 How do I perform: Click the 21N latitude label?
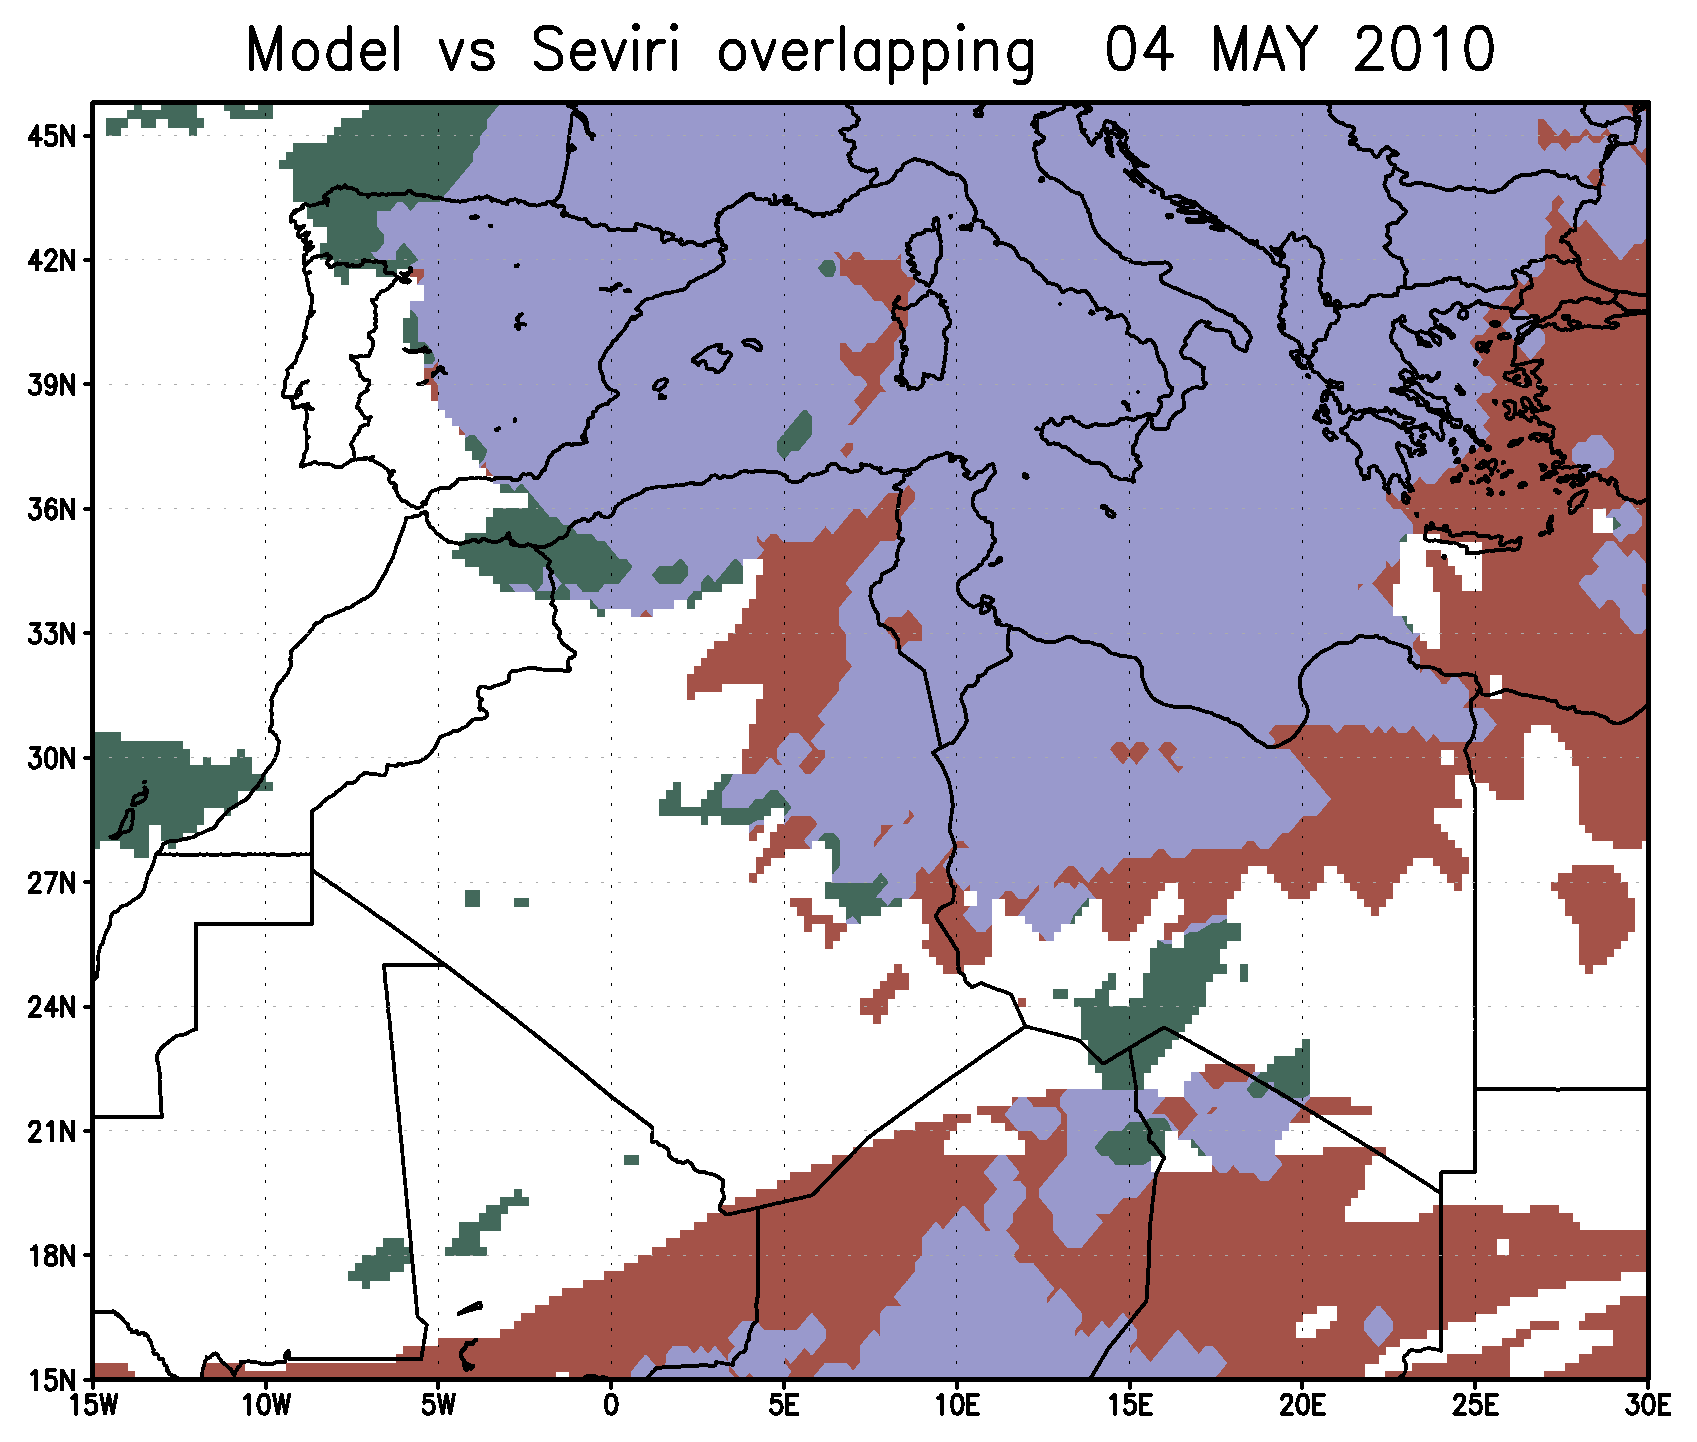coord(52,1132)
